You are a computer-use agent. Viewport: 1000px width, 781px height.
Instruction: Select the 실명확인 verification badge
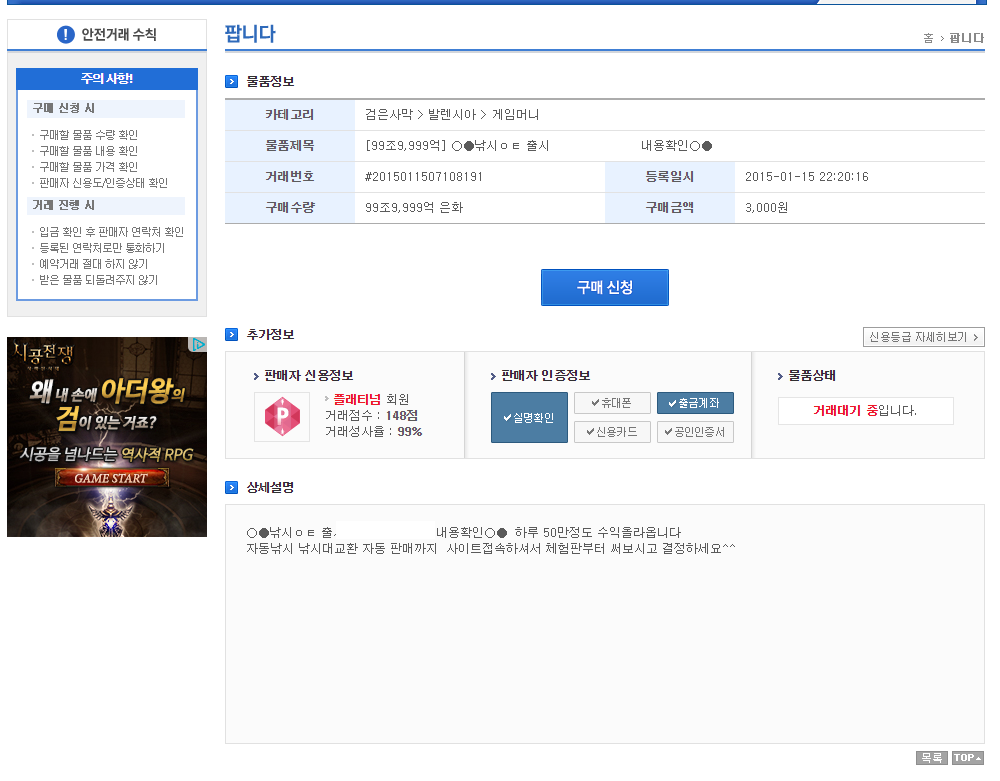(529, 417)
